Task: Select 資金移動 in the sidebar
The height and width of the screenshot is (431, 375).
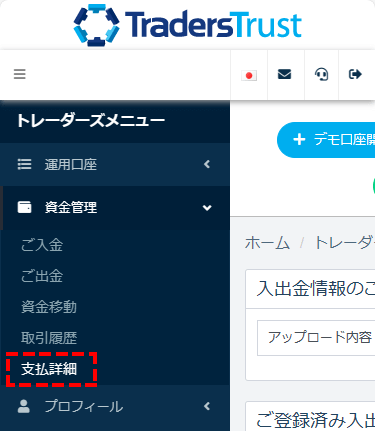Action: point(49,307)
